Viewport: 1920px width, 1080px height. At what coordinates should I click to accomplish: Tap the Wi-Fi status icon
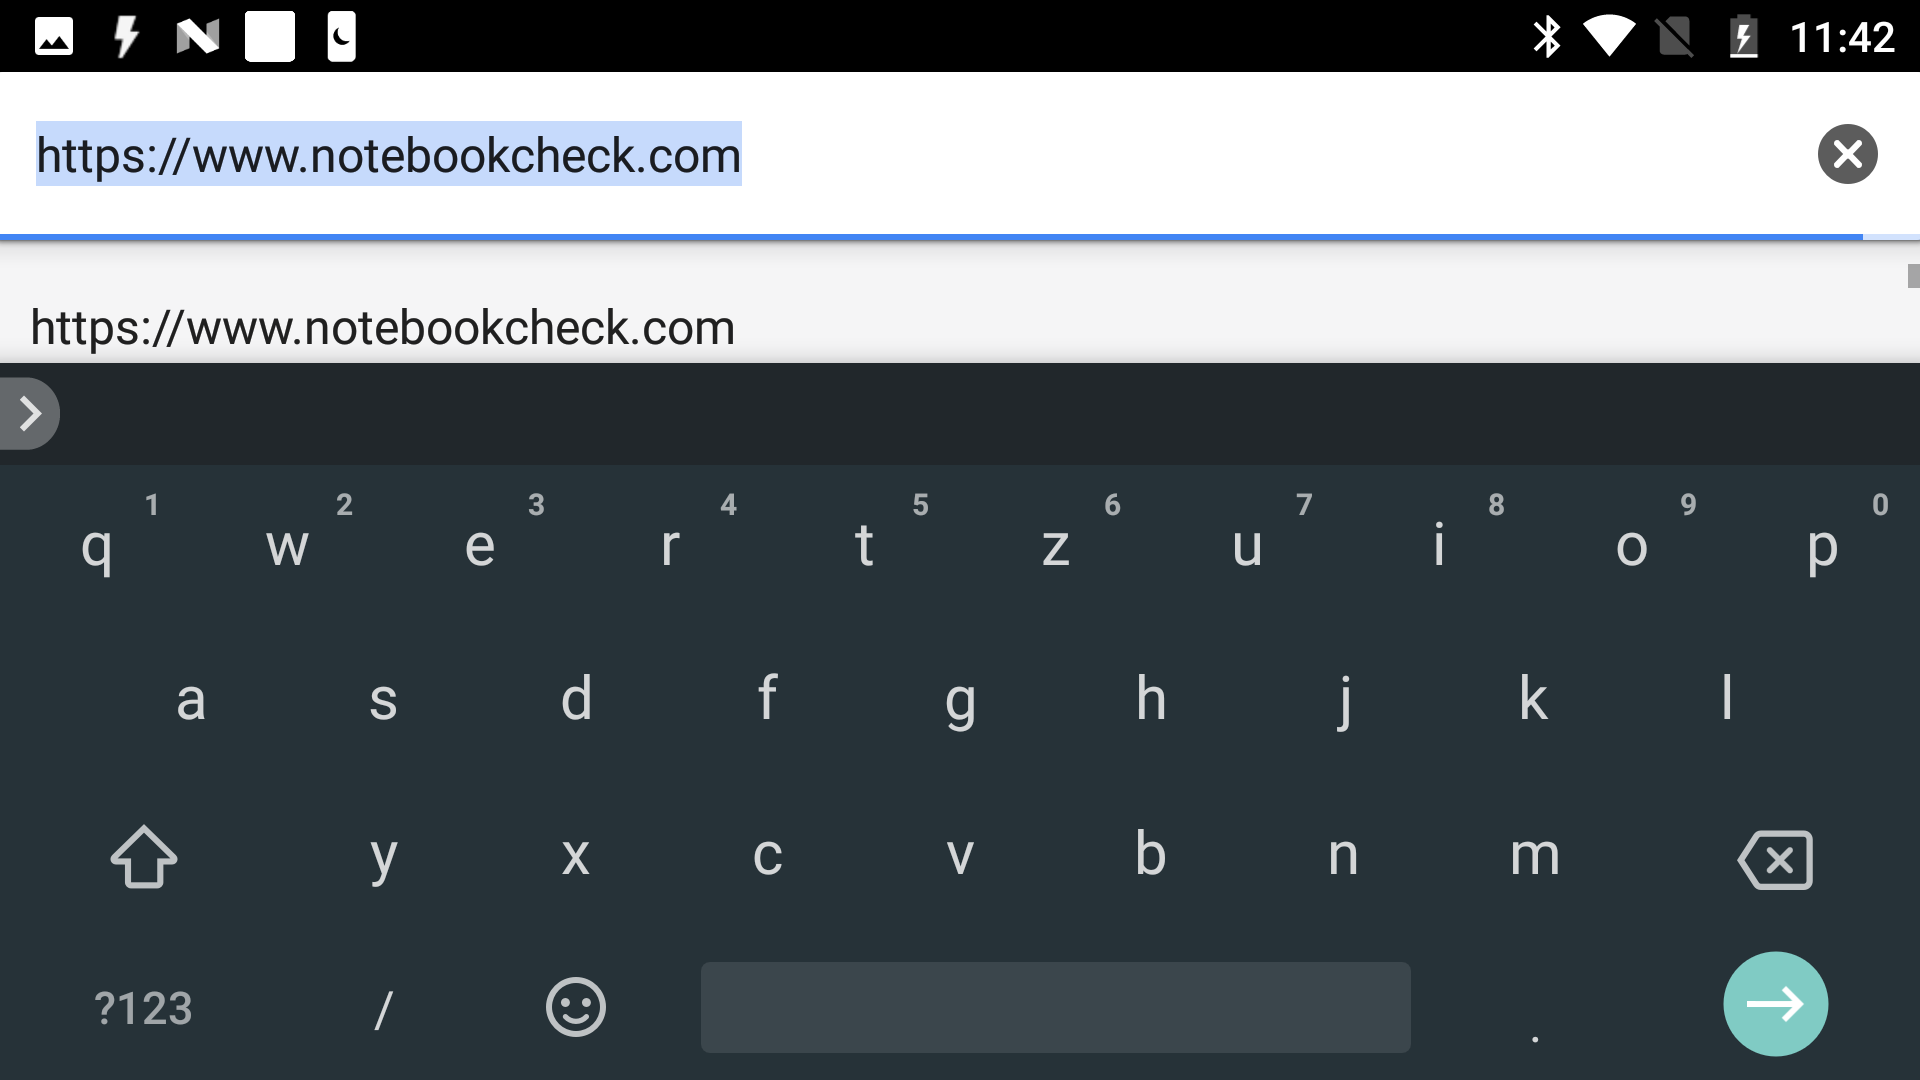pos(1608,37)
